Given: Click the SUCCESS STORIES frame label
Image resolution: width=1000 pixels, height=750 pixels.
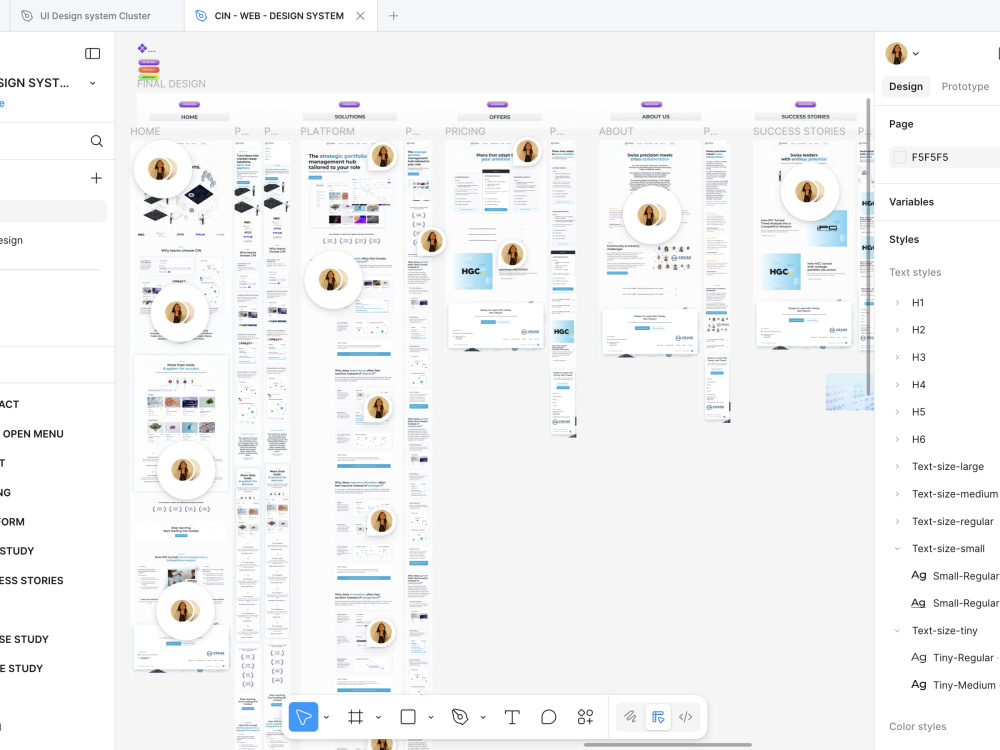Looking at the screenshot, I should tap(799, 131).
